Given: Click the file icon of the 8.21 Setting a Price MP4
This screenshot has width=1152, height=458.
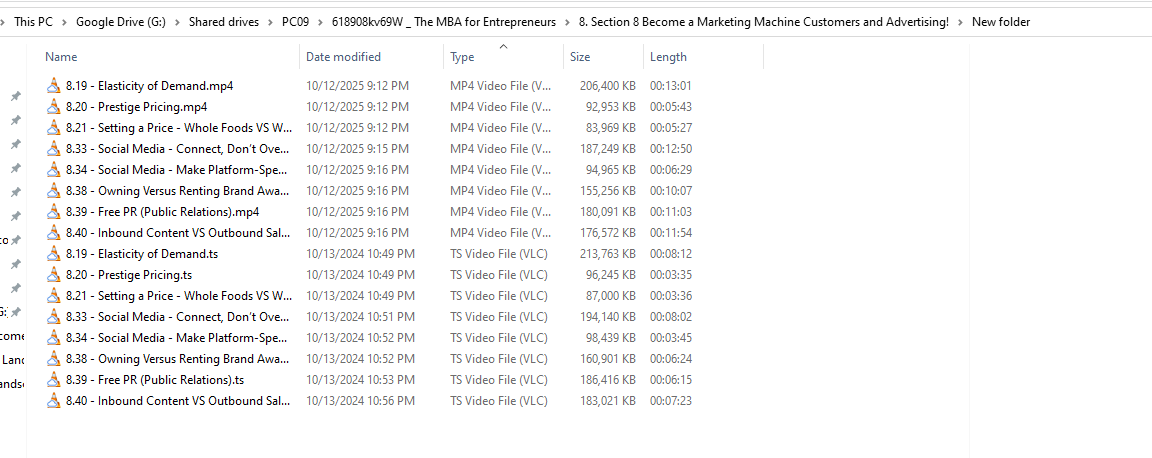Looking at the screenshot, I should click(x=54, y=128).
